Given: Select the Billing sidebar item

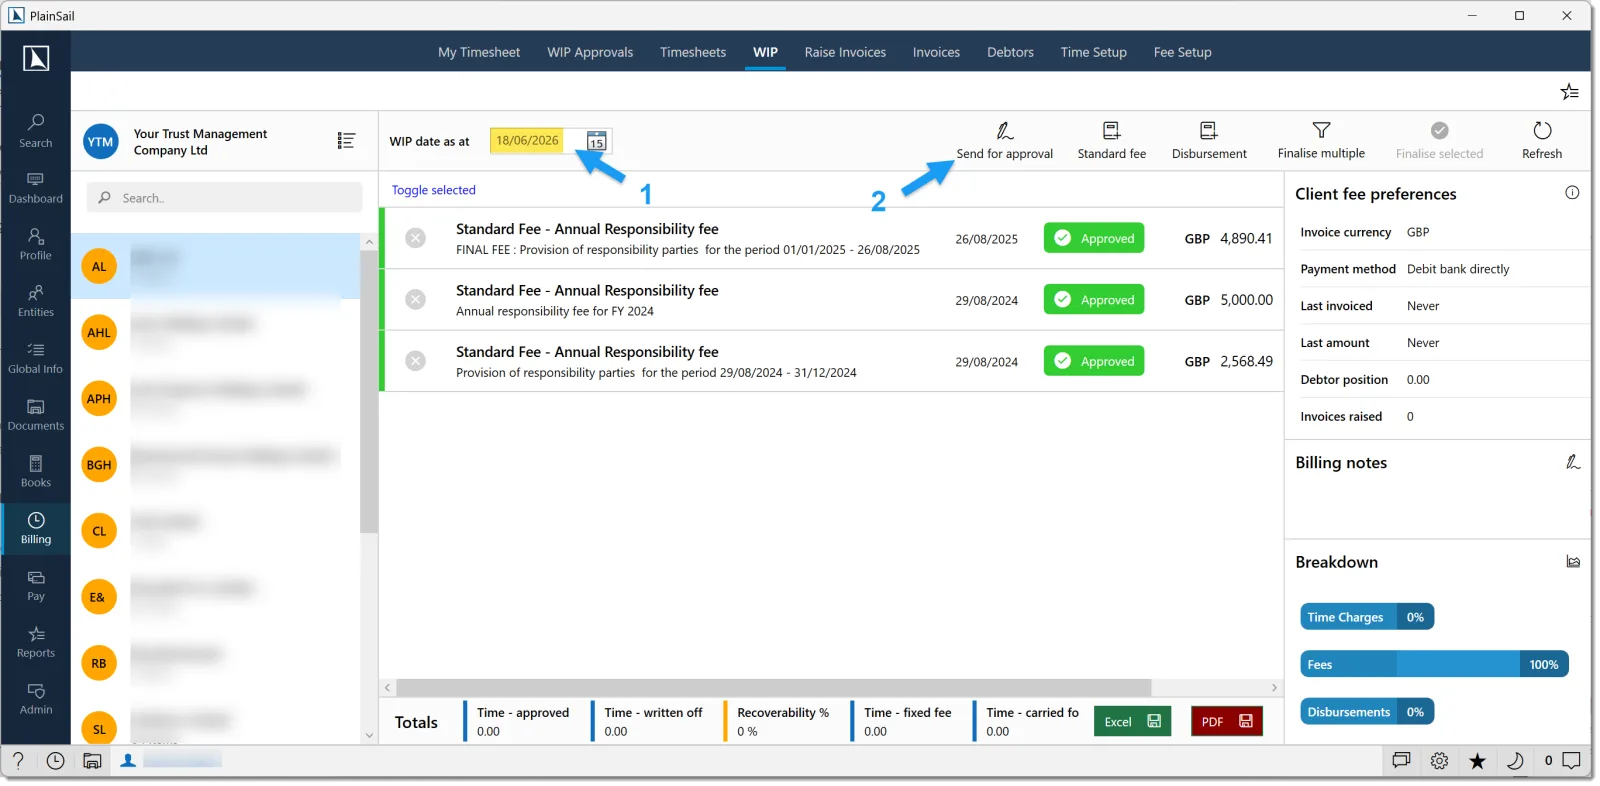Looking at the screenshot, I should [x=36, y=529].
